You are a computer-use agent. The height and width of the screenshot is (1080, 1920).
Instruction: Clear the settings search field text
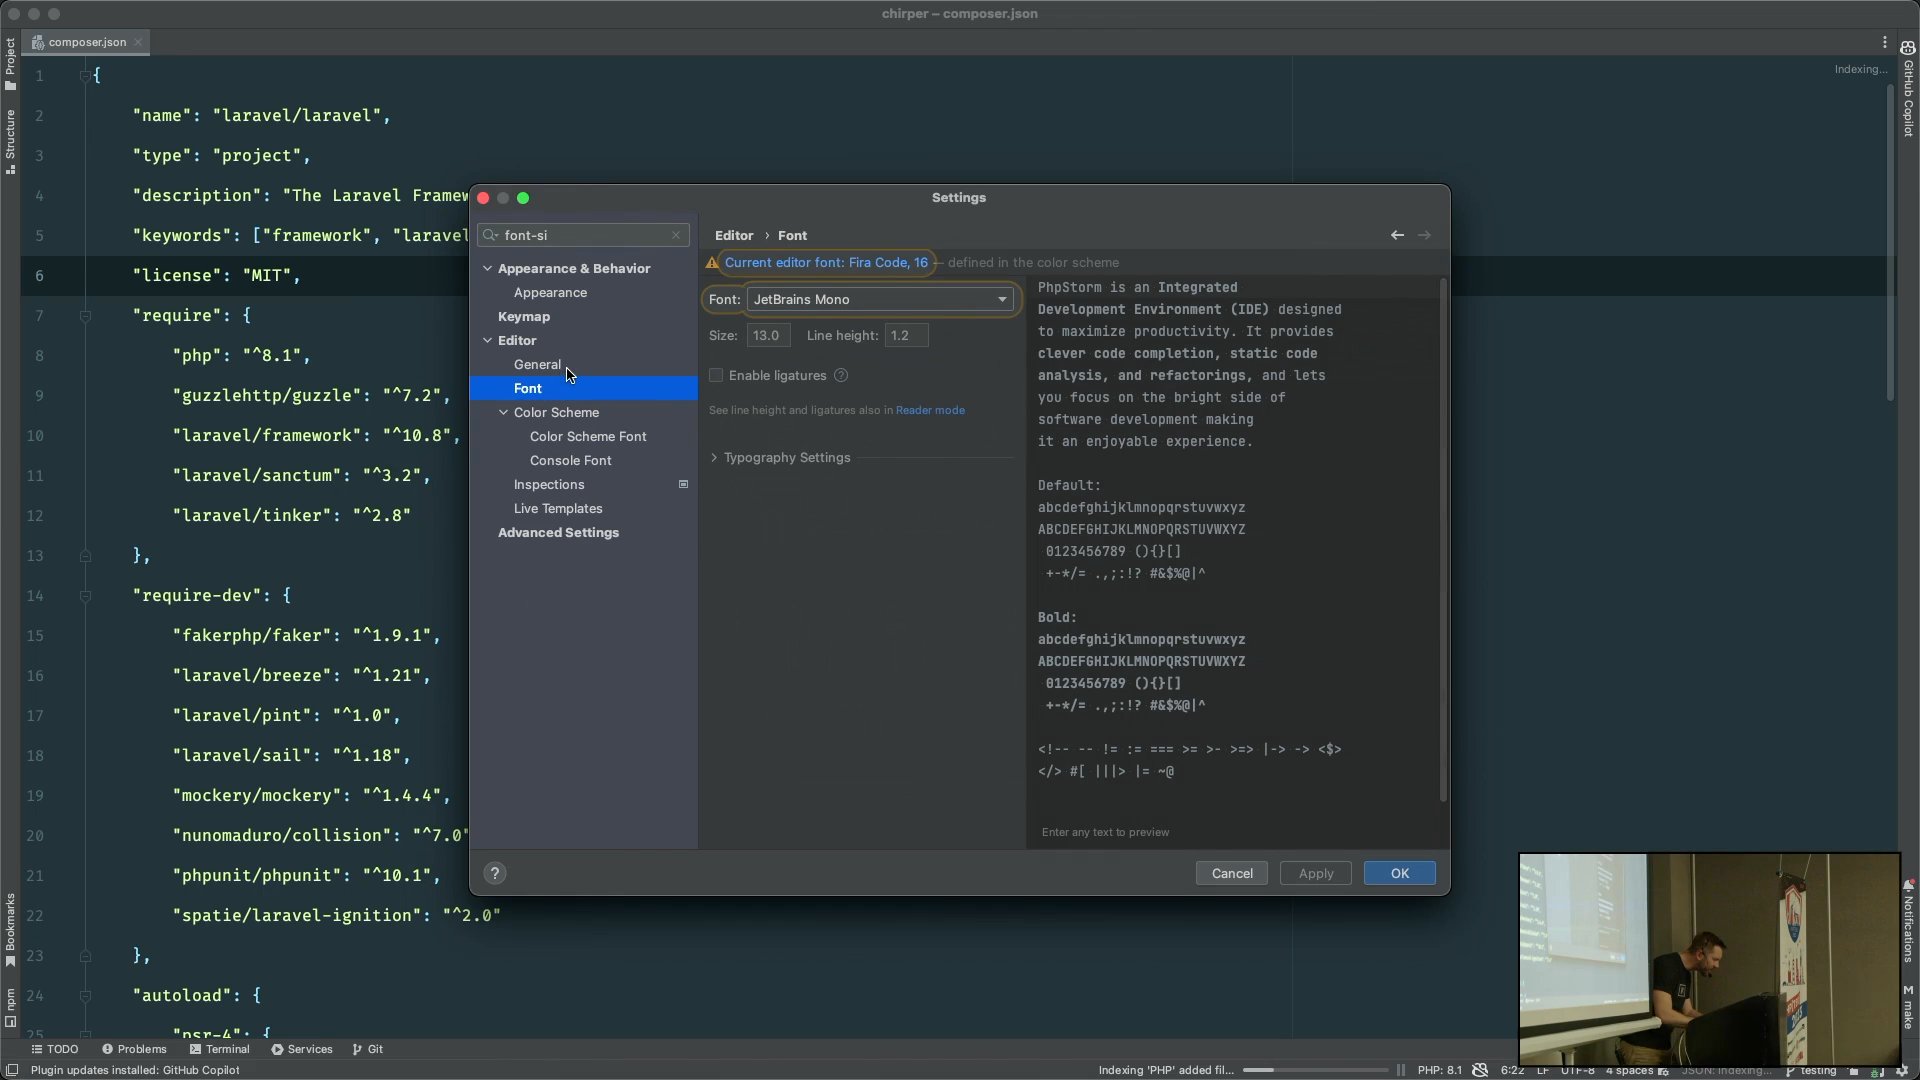coord(676,235)
